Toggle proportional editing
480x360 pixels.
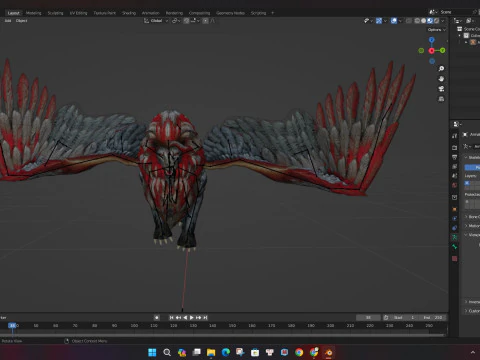coord(205,21)
